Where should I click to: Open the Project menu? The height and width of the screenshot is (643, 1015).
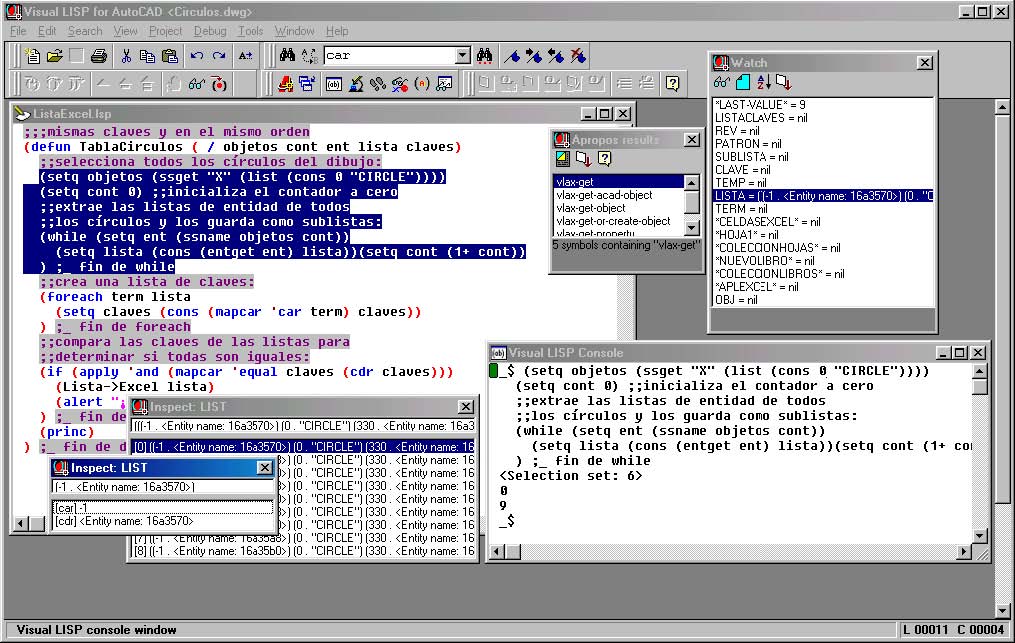pos(165,31)
